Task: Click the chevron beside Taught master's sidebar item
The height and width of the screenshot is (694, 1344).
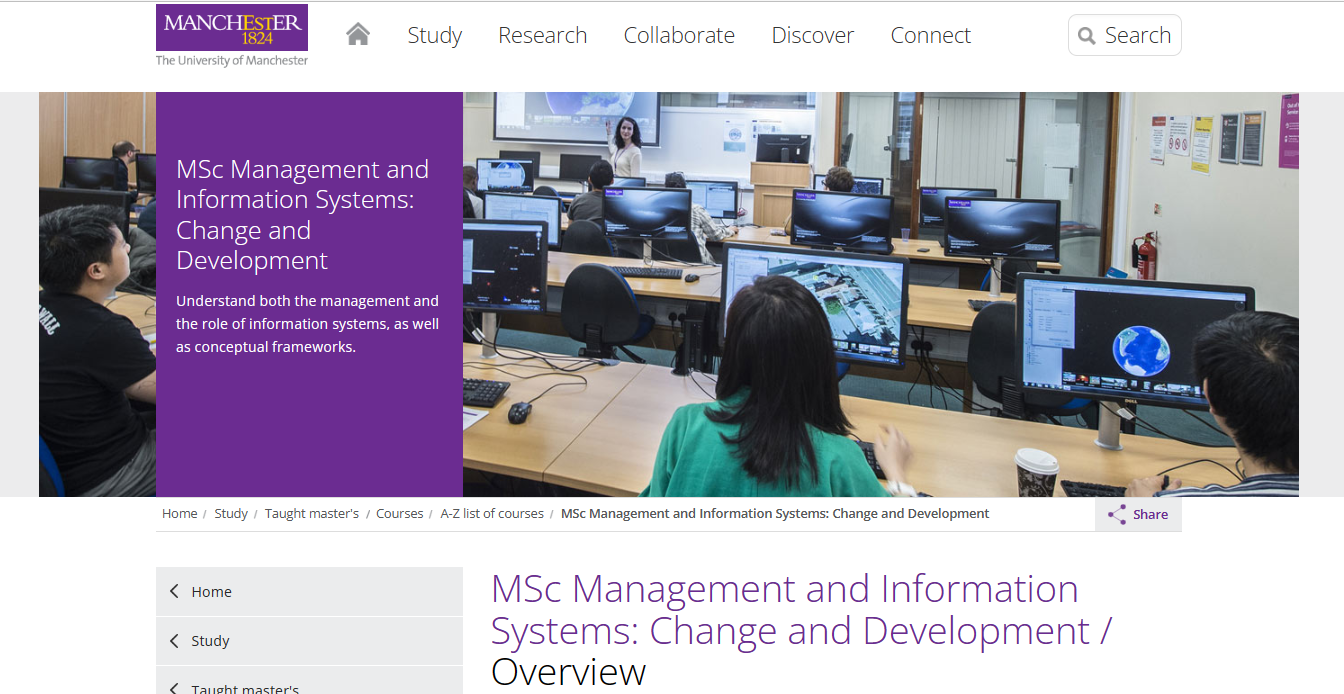Action: pos(174,687)
